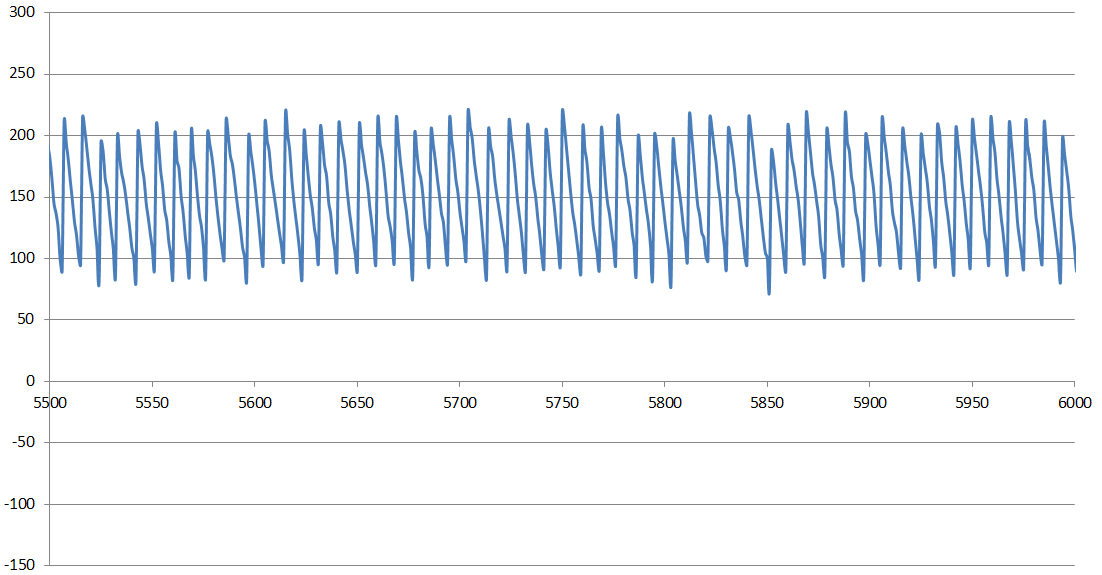Click the y-axis label -150

click(19, 564)
